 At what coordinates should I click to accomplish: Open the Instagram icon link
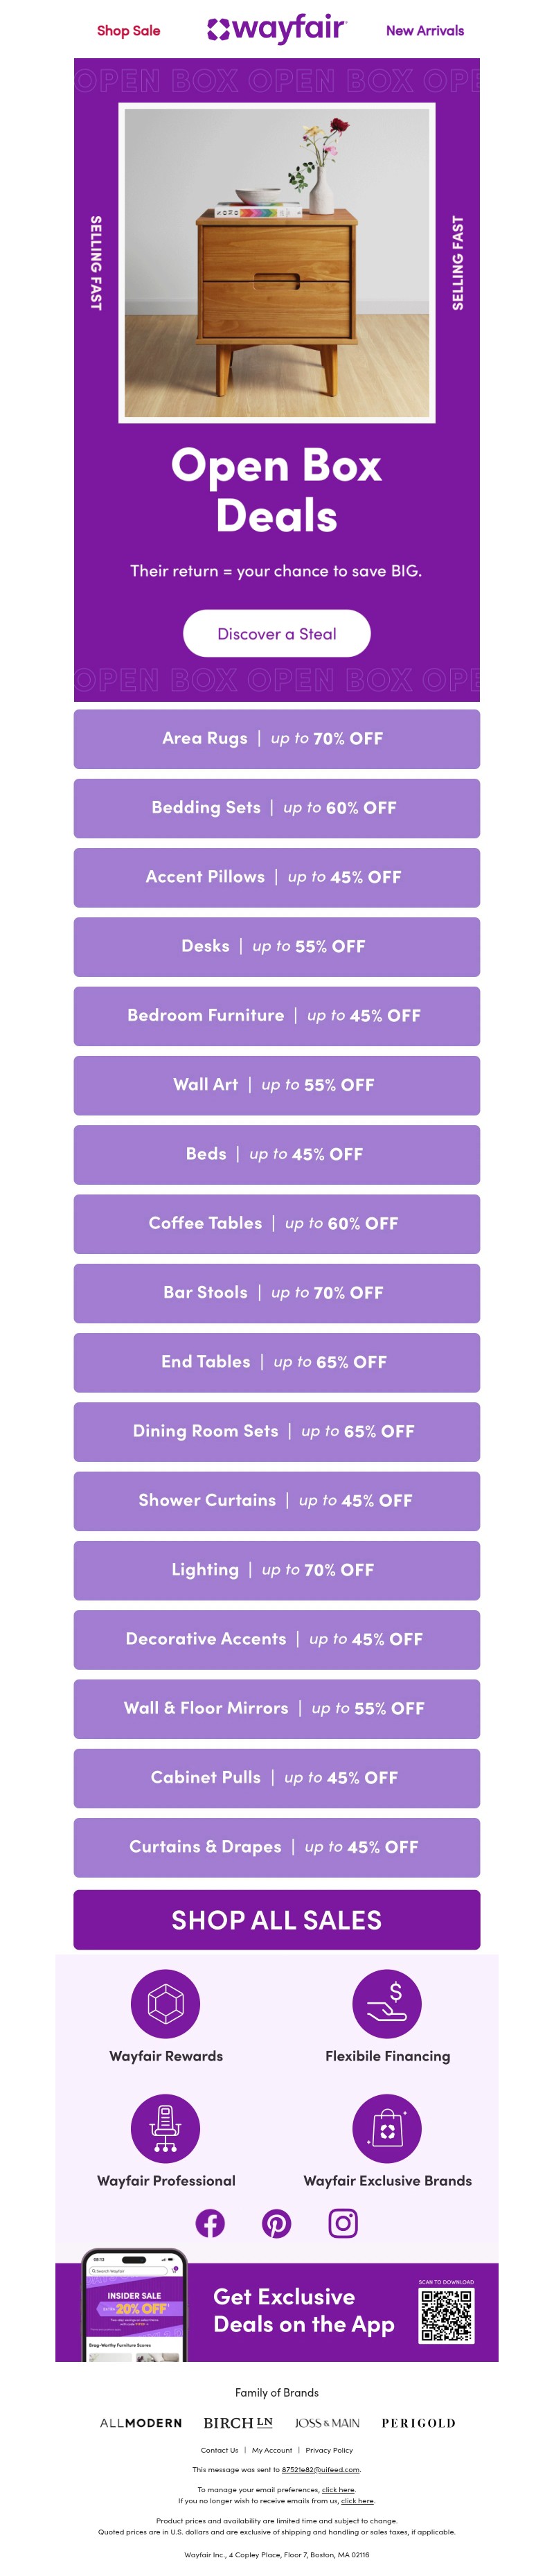[343, 2222]
